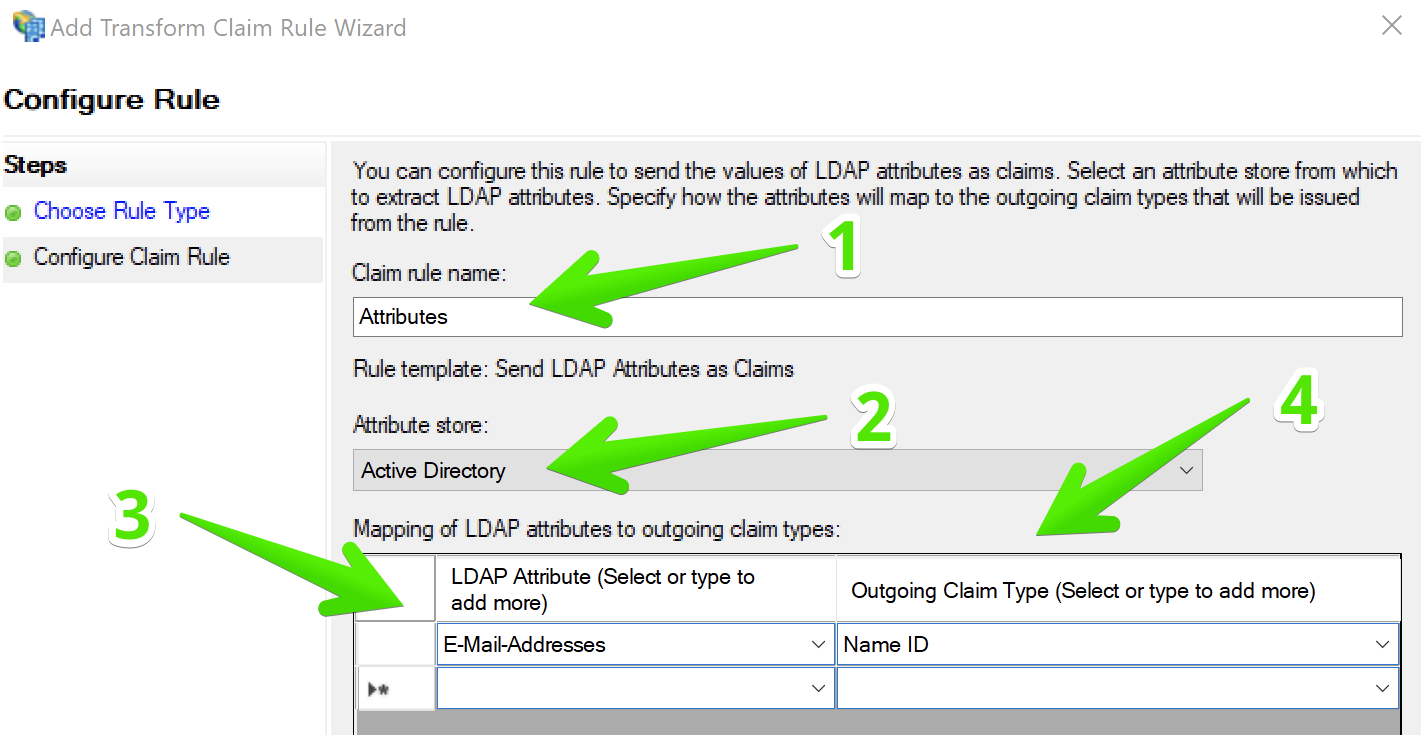Select the new row marker with asterisk
This screenshot has width=1421, height=735.
(x=396, y=688)
